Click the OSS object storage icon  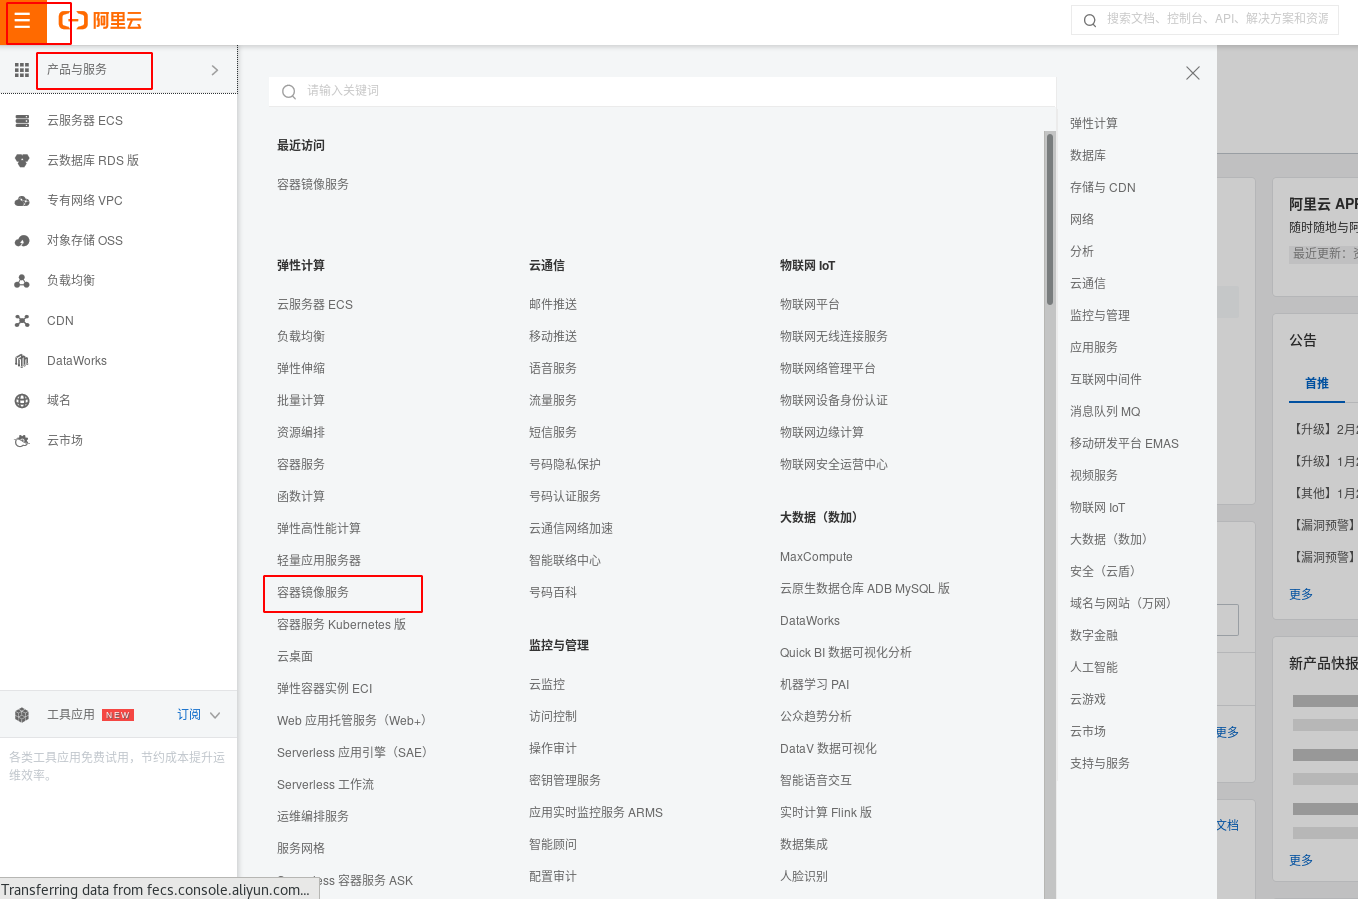click(x=22, y=241)
